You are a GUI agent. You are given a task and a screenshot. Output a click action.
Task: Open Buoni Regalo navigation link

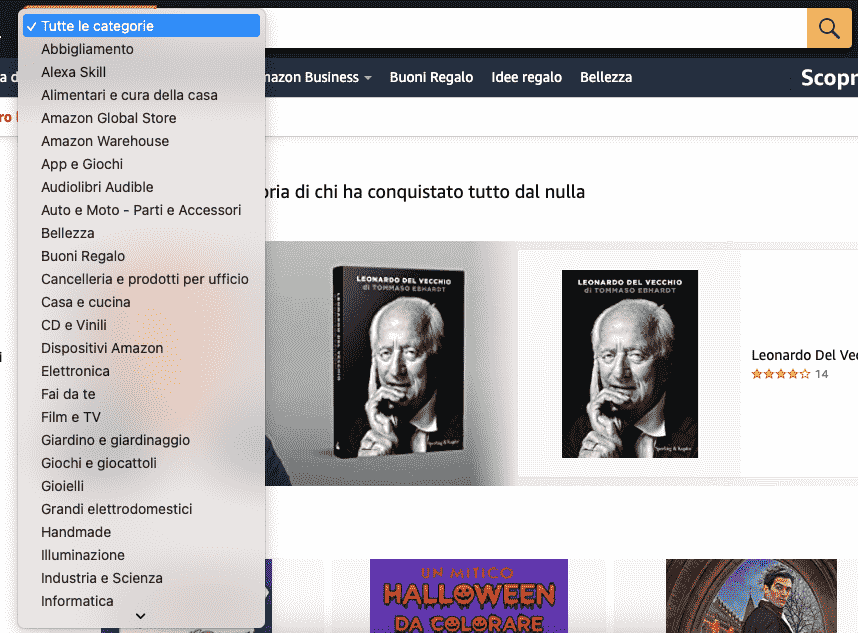pos(431,77)
